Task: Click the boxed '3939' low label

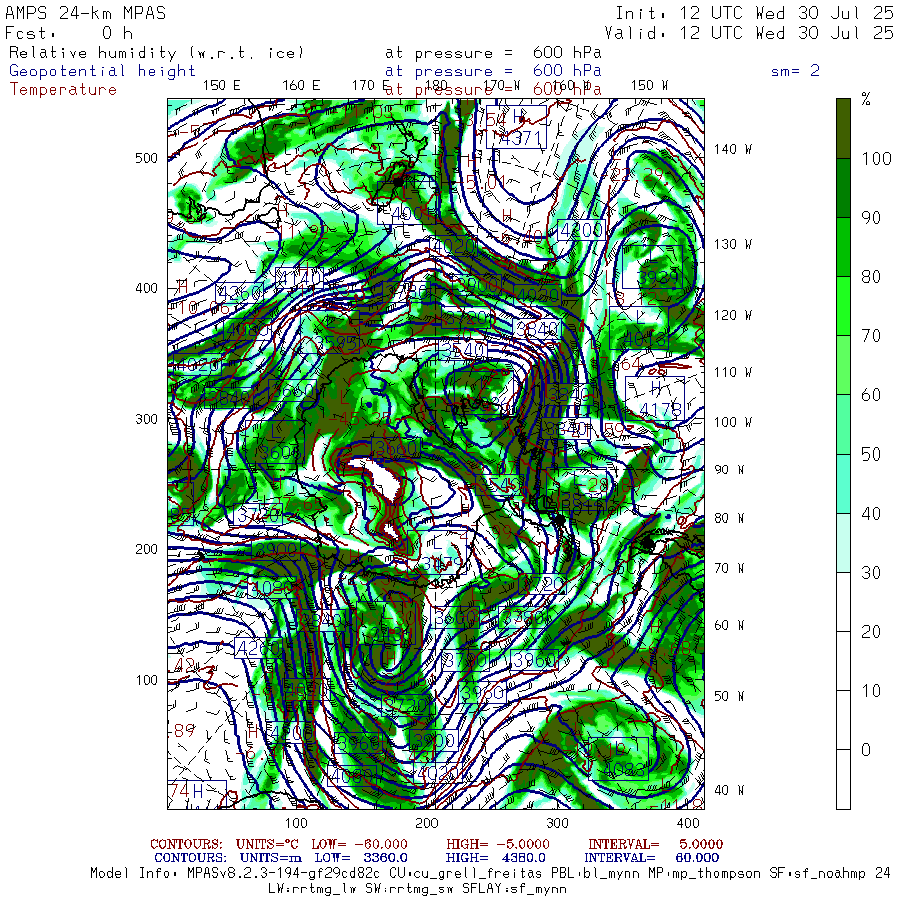Action: pyautogui.click(x=653, y=267)
